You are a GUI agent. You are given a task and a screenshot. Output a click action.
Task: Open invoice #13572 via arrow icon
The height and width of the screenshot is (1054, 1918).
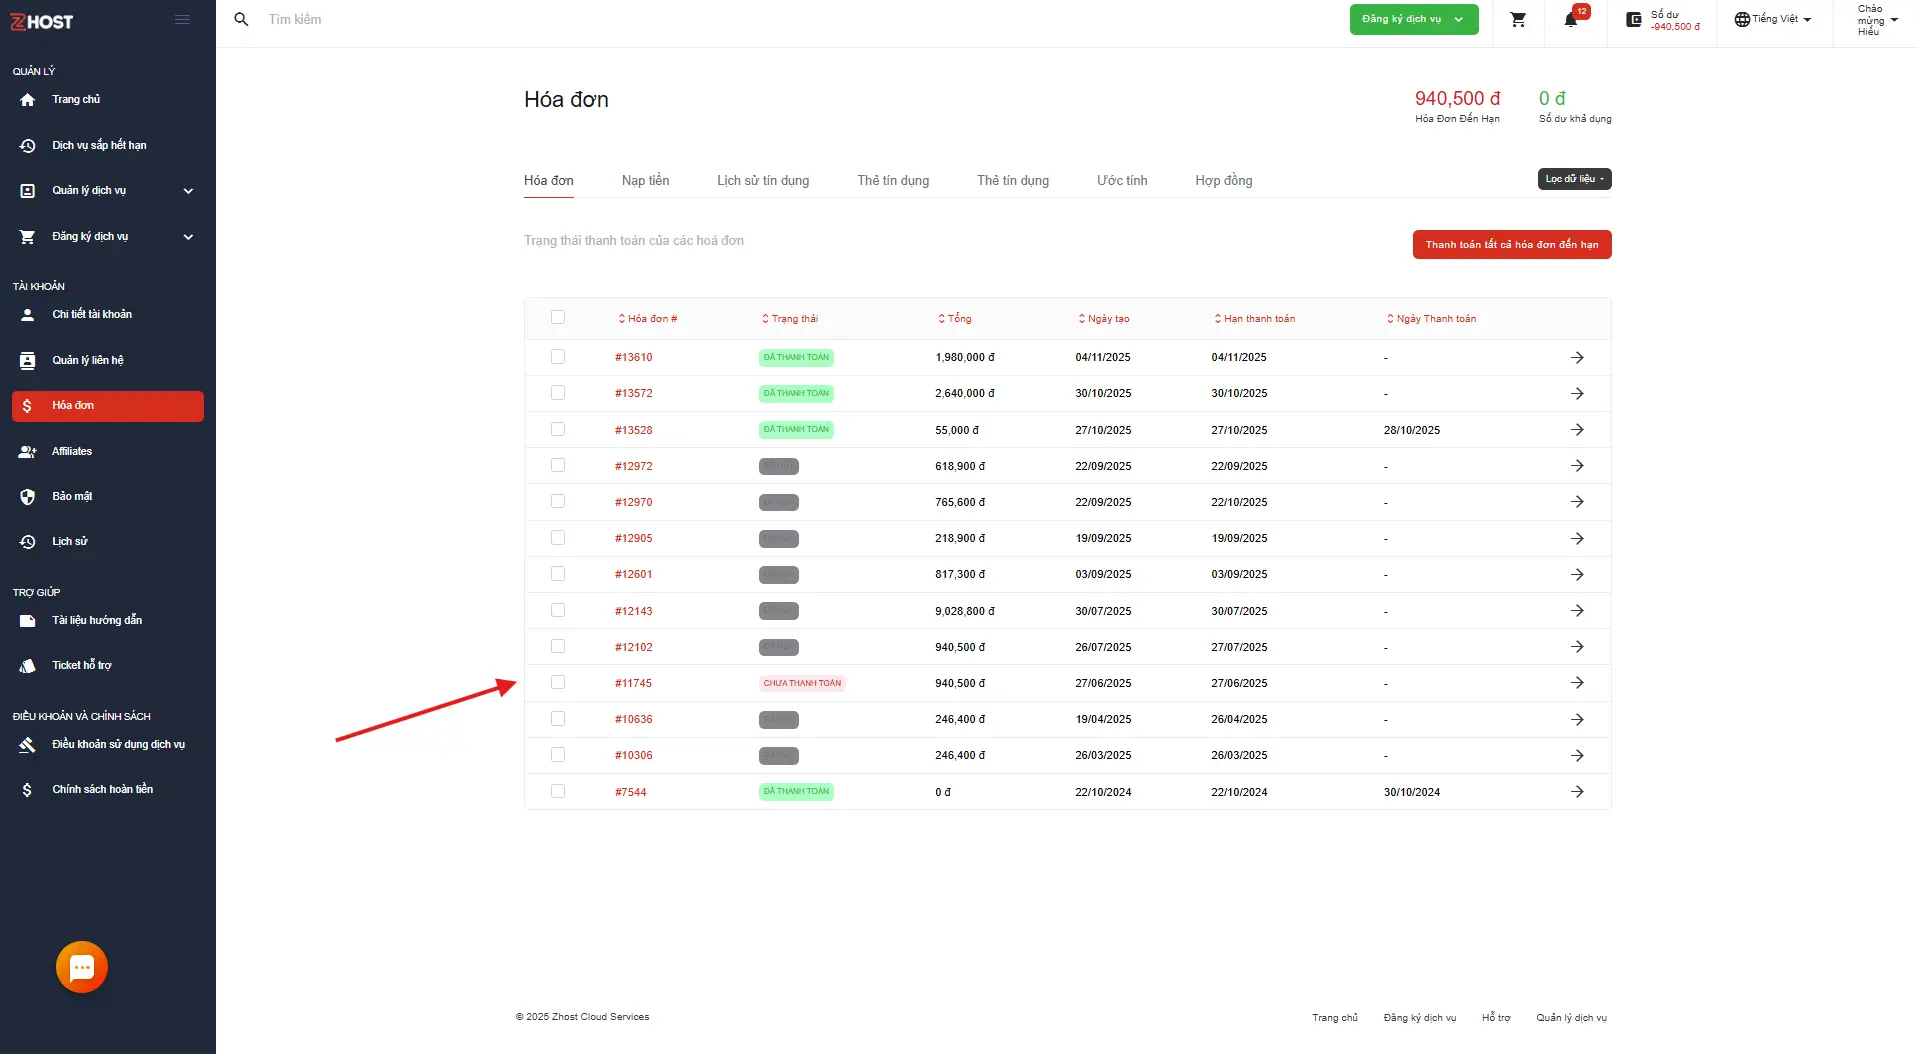click(x=1577, y=394)
